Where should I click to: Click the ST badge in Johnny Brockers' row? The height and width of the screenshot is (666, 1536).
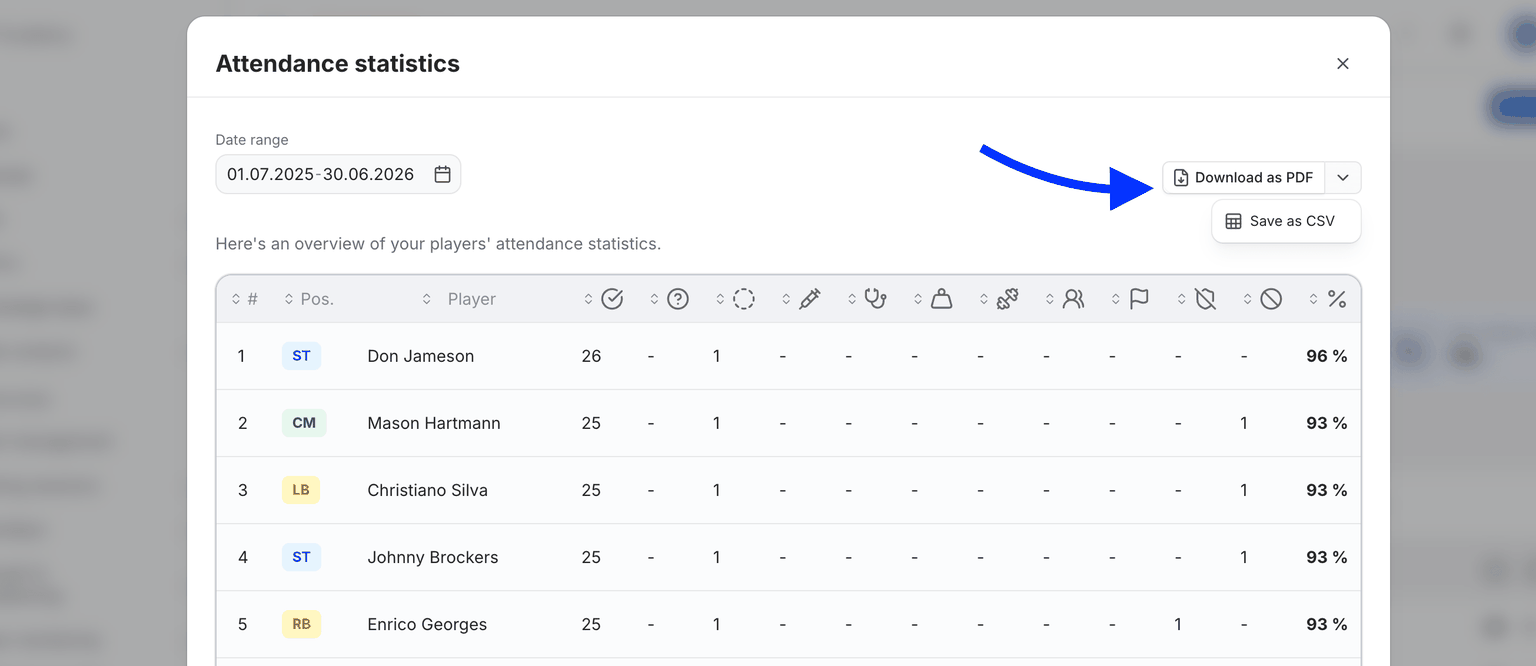(x=301, y=557)
